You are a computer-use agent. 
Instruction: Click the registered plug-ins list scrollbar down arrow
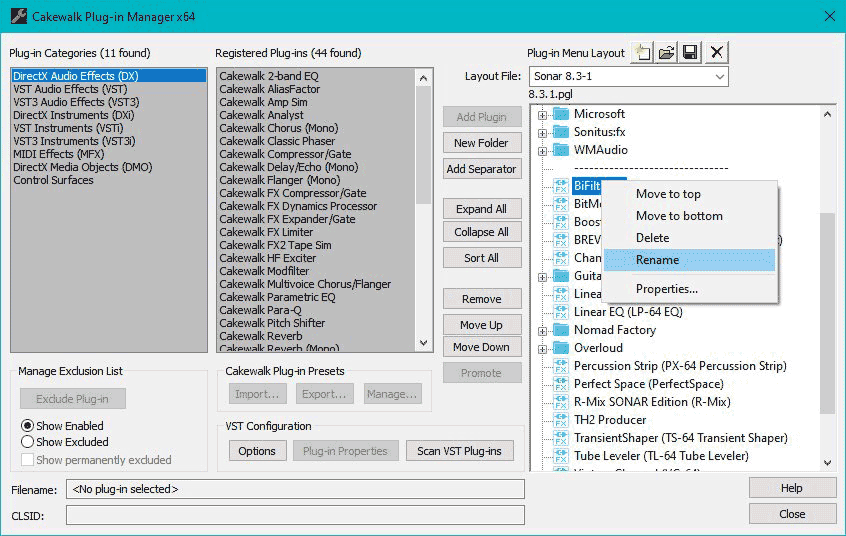424,343
